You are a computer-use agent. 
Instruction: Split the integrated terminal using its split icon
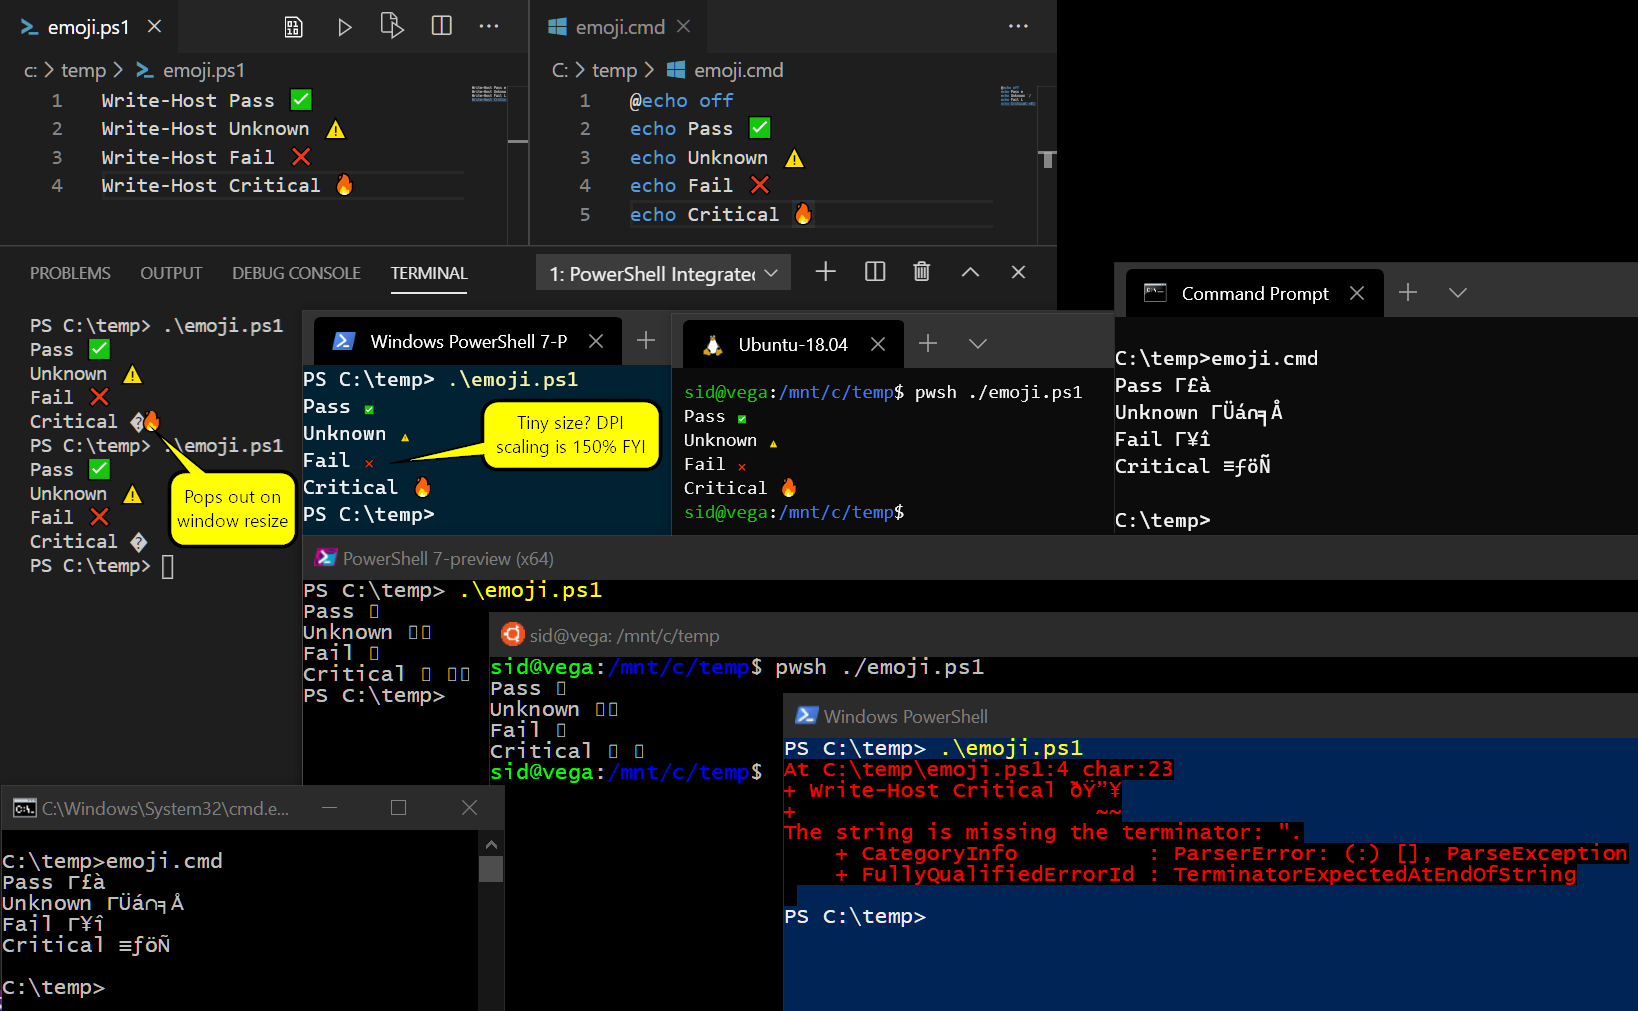[875, 271]
